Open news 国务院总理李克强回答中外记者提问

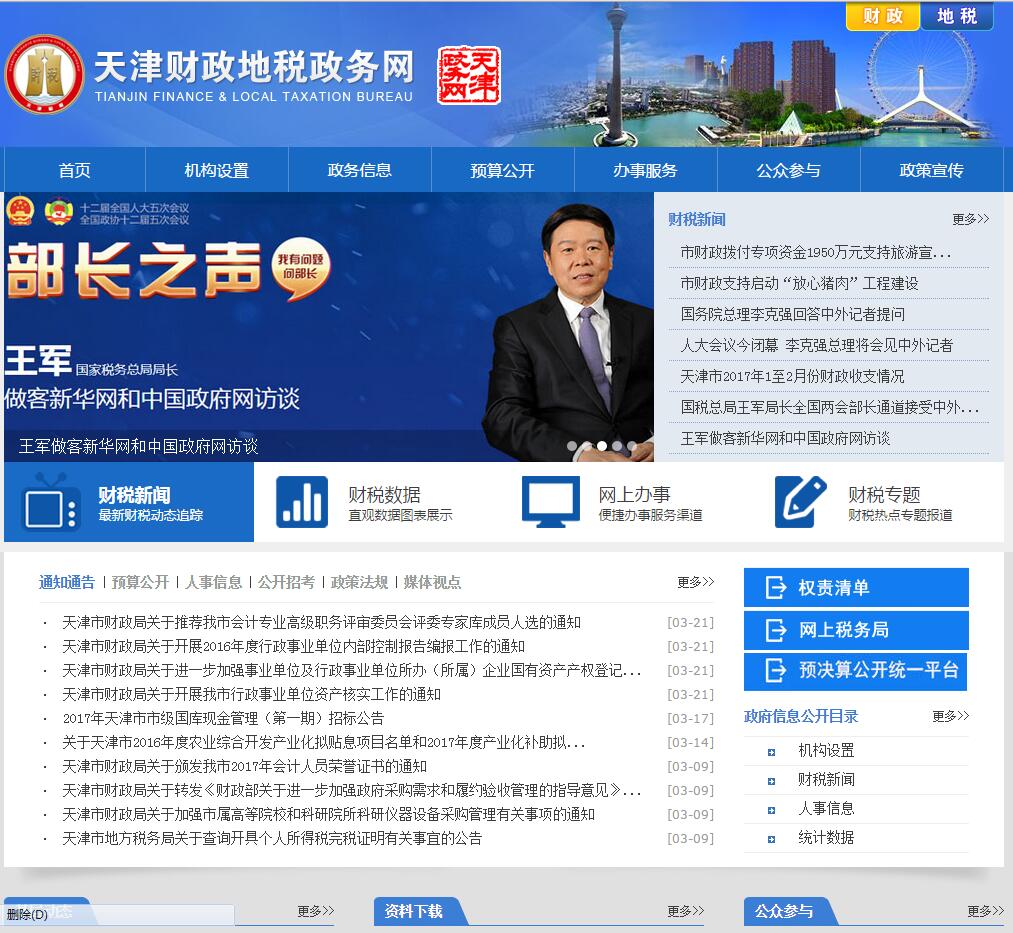(x=793, y=314)
